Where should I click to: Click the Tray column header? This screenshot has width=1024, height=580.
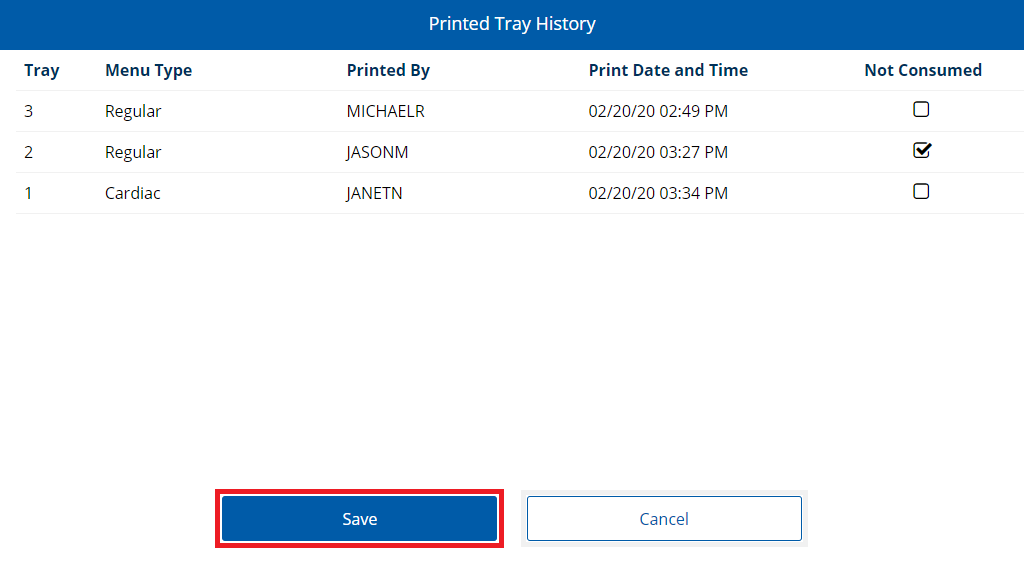tap(42, 70)
